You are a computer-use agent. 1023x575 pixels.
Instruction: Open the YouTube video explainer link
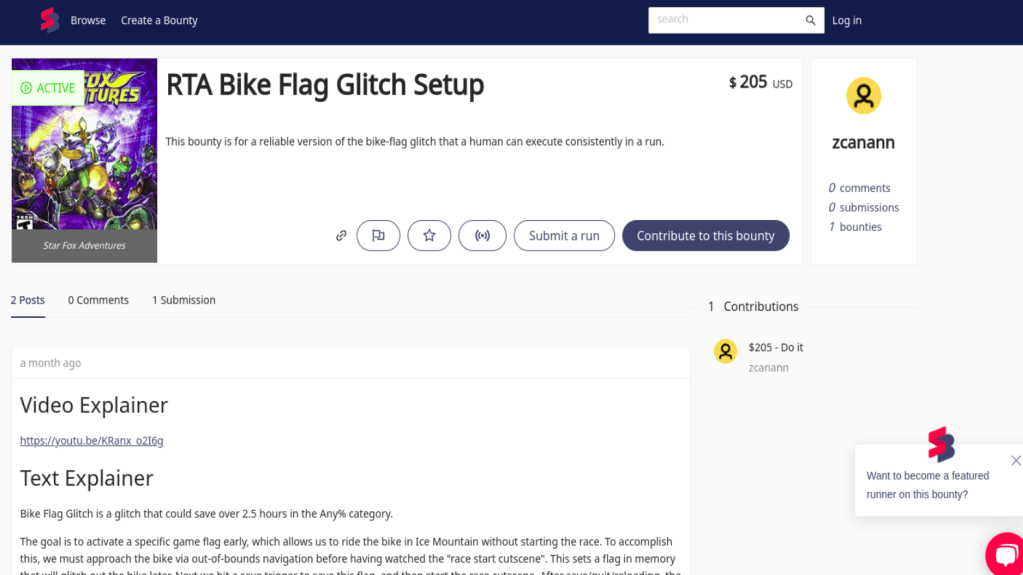[x=91, y=441]
